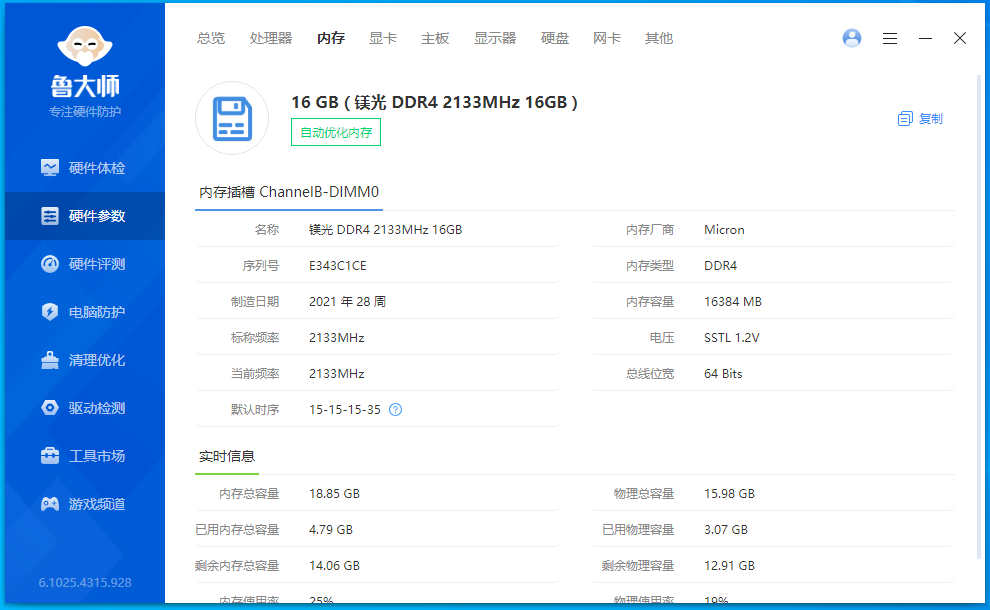Copy memory info with 复制 button
Viewport: 990px width, 610px height.
(x=920, y=118)
